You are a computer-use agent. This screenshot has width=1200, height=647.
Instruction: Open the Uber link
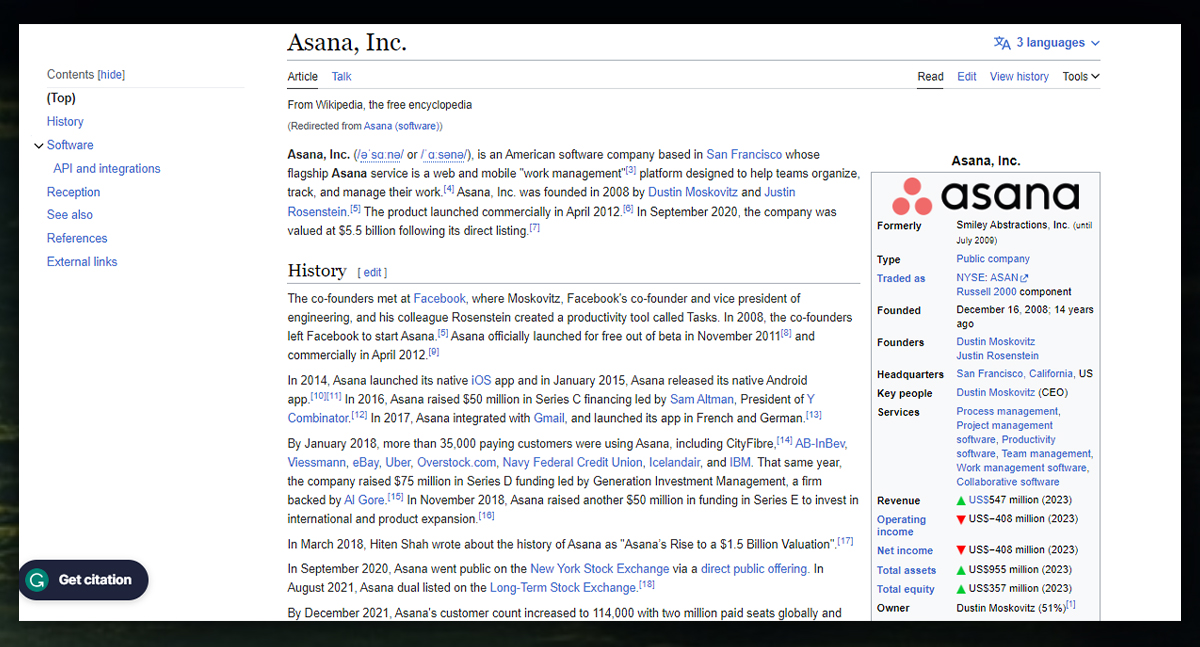[x=398, y=463]
